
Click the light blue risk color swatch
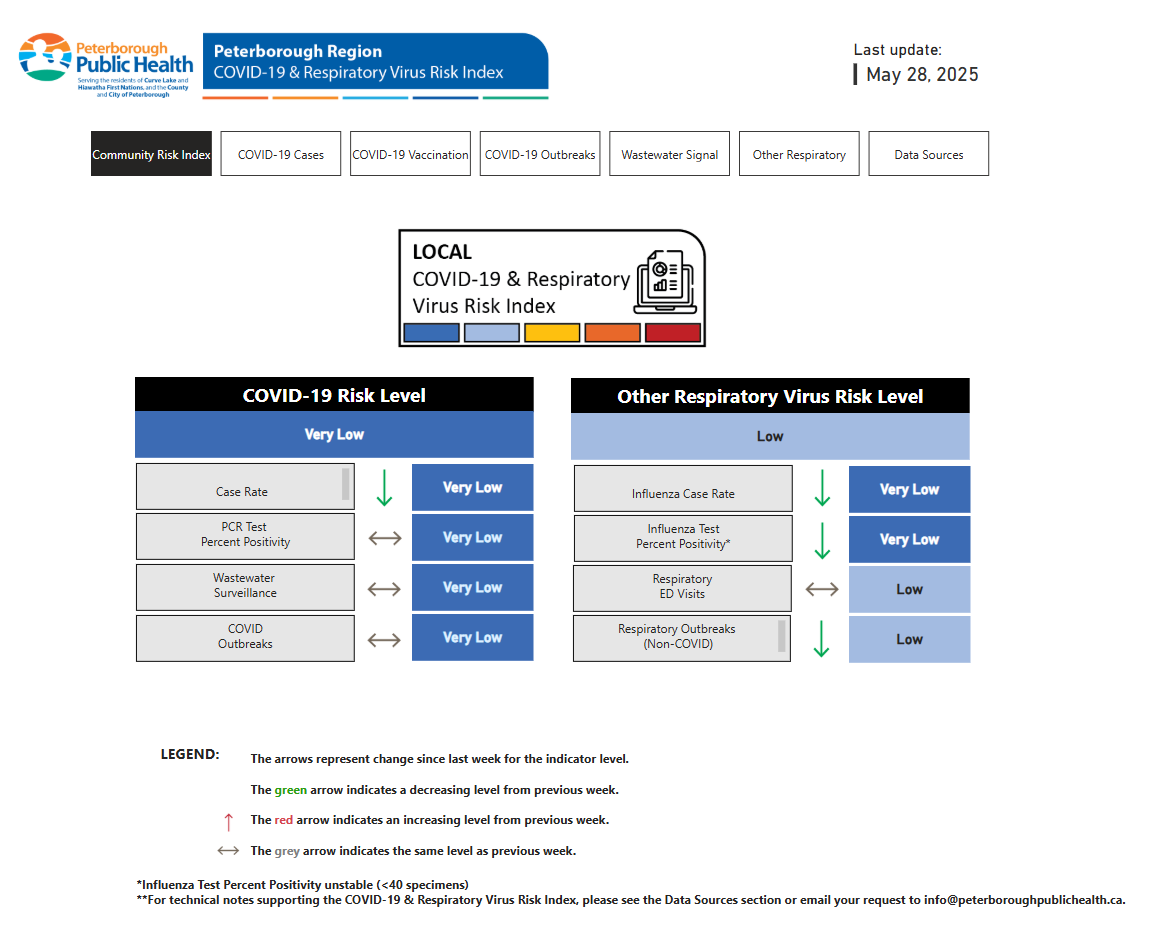coord(492,333)
